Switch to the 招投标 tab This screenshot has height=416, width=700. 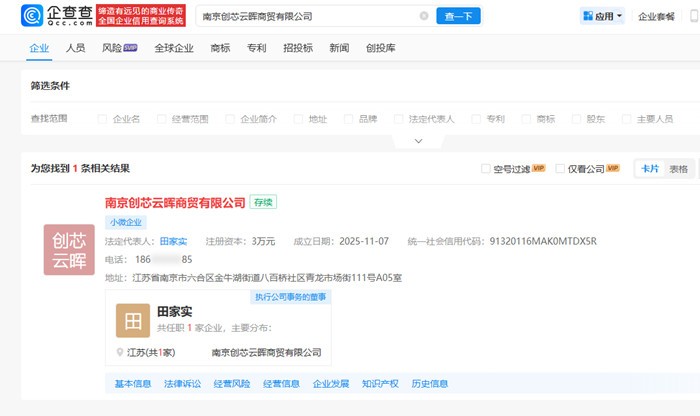coord(298,48)
